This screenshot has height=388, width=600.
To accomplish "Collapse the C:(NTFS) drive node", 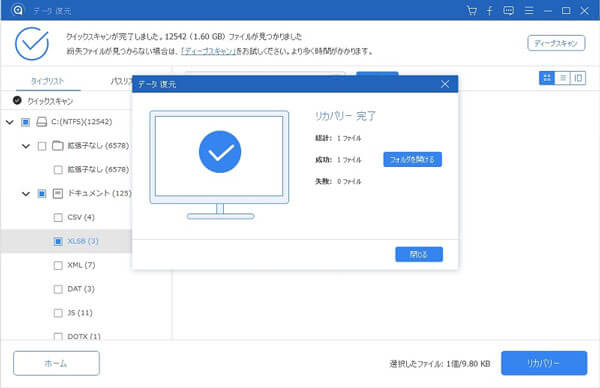I will pyautogui.click(x=10, y=122).
